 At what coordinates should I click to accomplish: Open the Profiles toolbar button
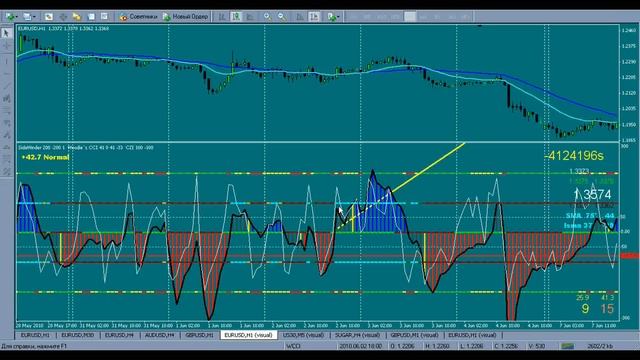tap(27, 17)
